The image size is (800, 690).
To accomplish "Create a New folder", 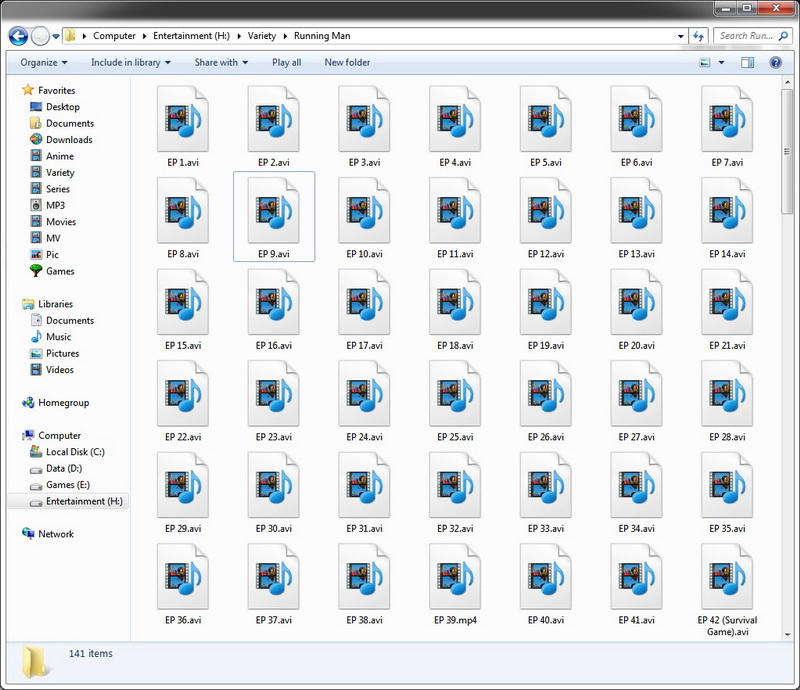I will point(347,62).
